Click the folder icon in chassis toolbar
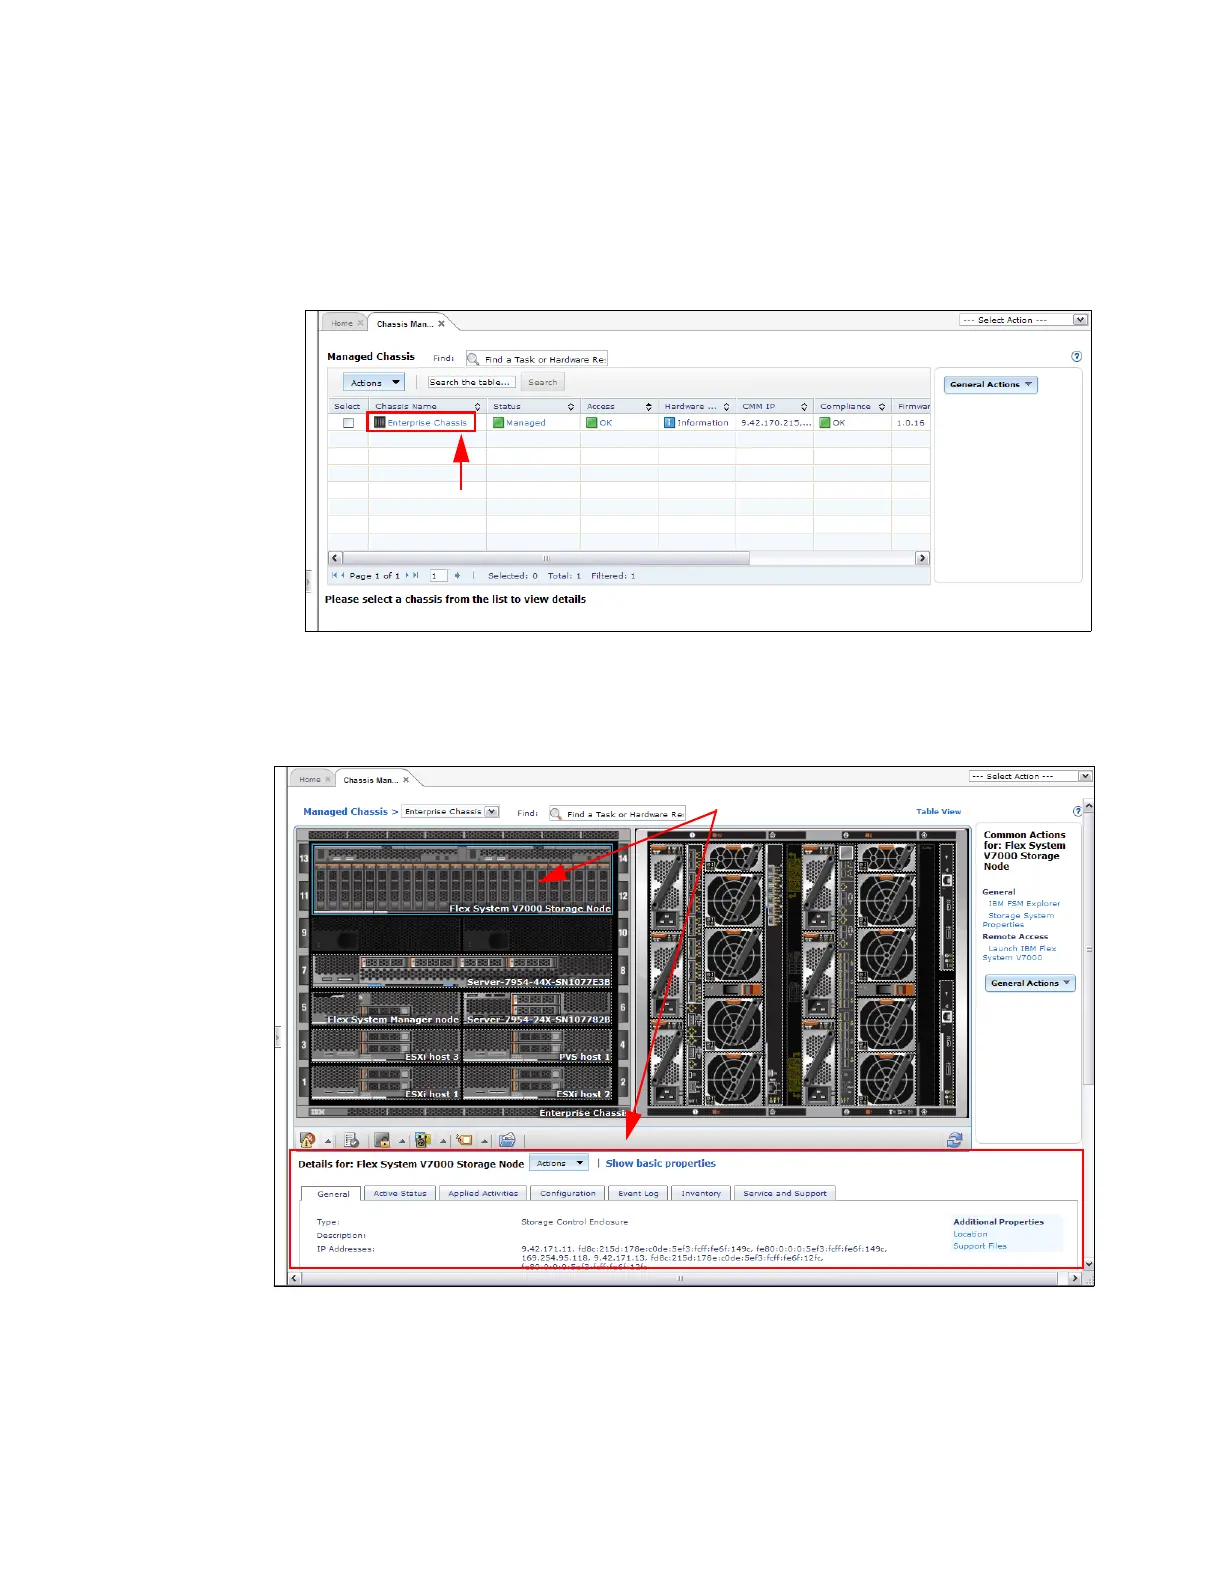1224x1584 pixels. coord(507,1140)
